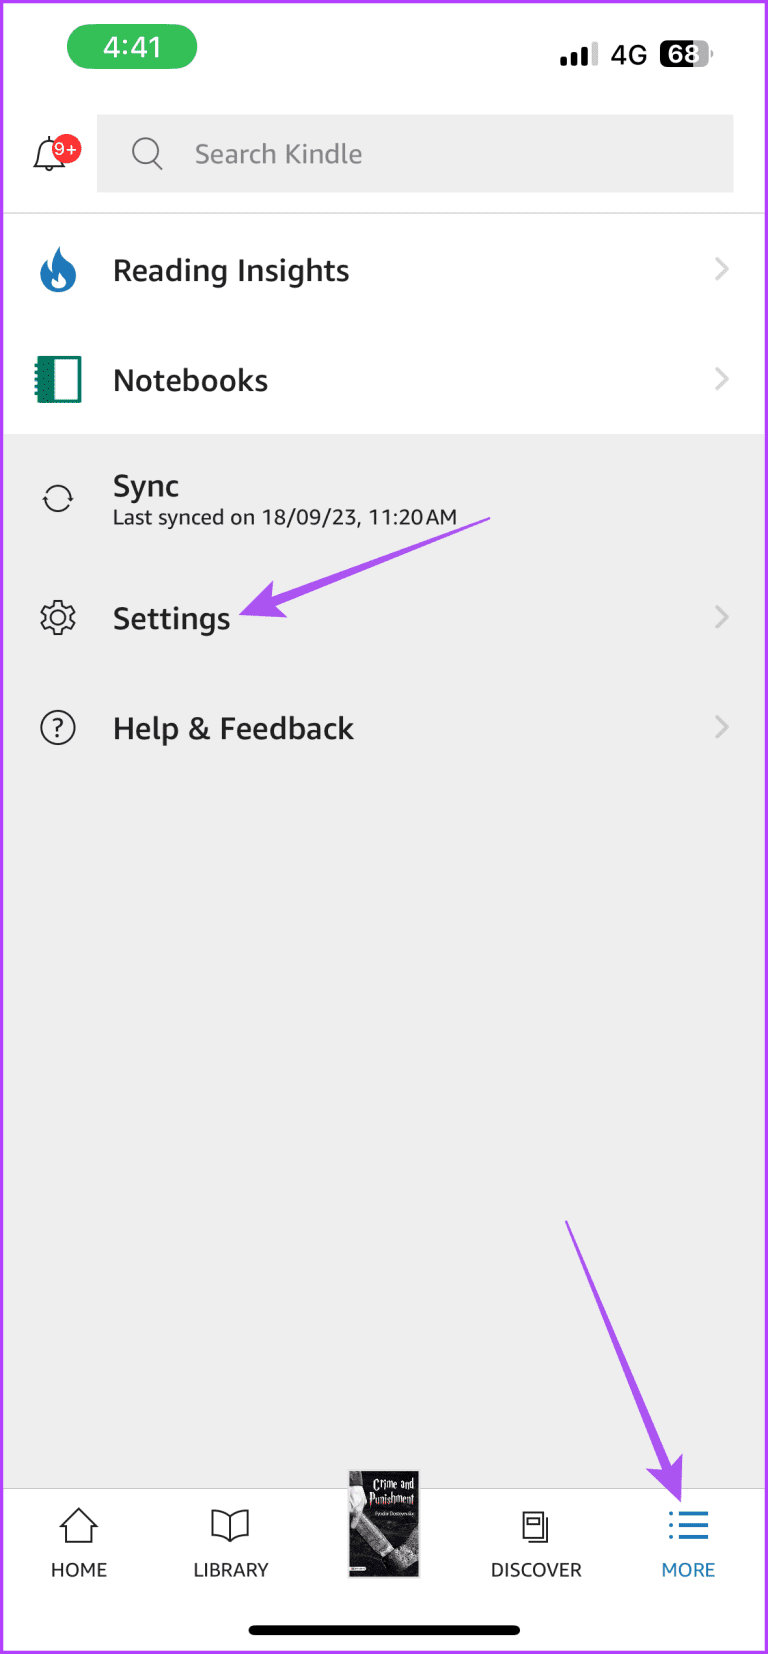Open Settings using its right-facing chevron
The width and height of the screenshot is (768, 1654).
tap(722, 617)
